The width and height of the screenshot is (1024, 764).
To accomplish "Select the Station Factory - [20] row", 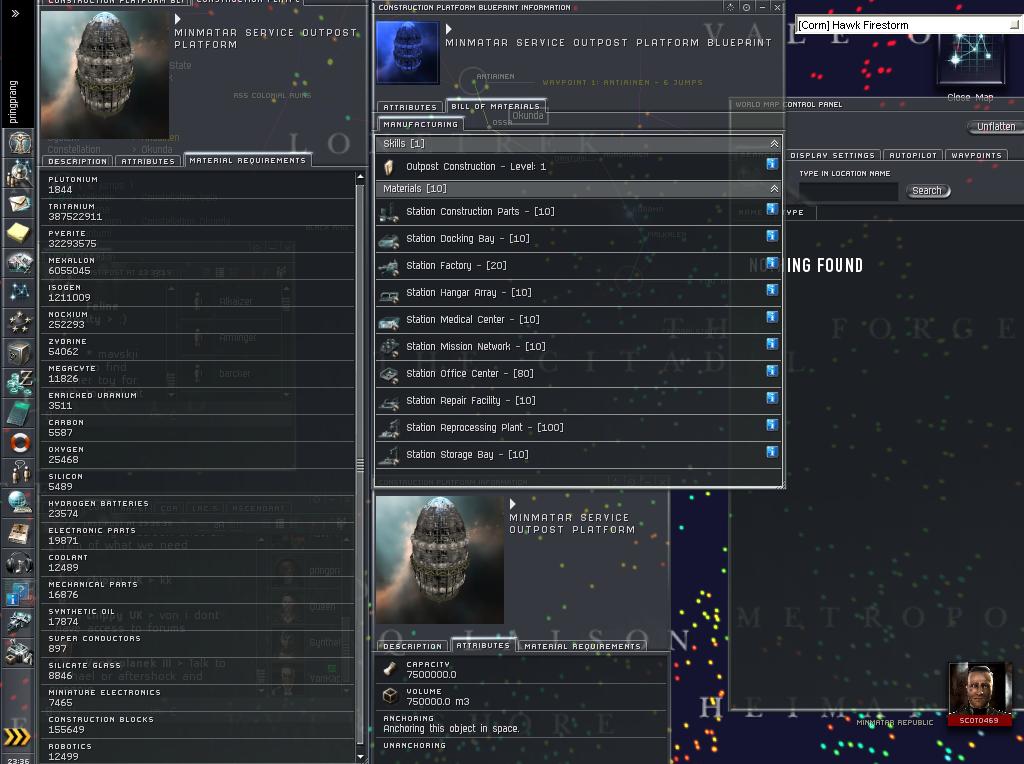I will tap(579, 266).
